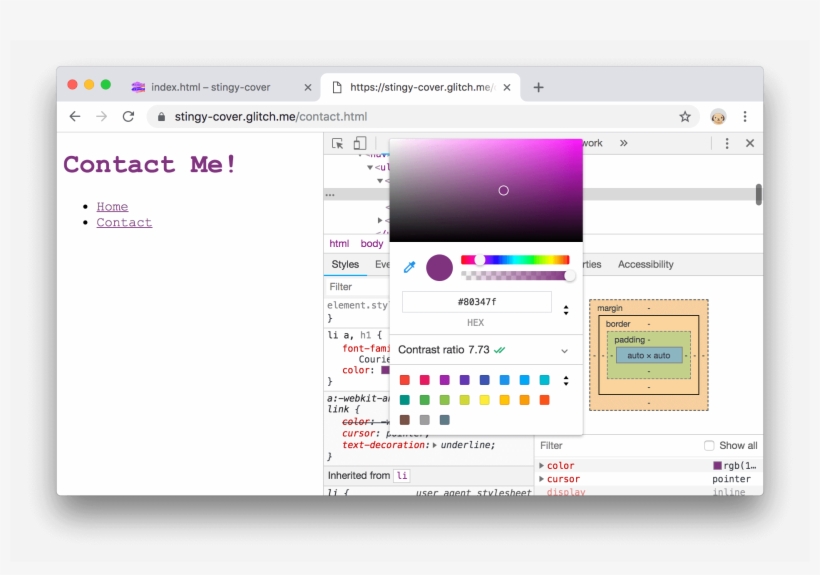The image size is (820, 575).
Task: Click the auto × auto box model content
Action: coord(649,355)
